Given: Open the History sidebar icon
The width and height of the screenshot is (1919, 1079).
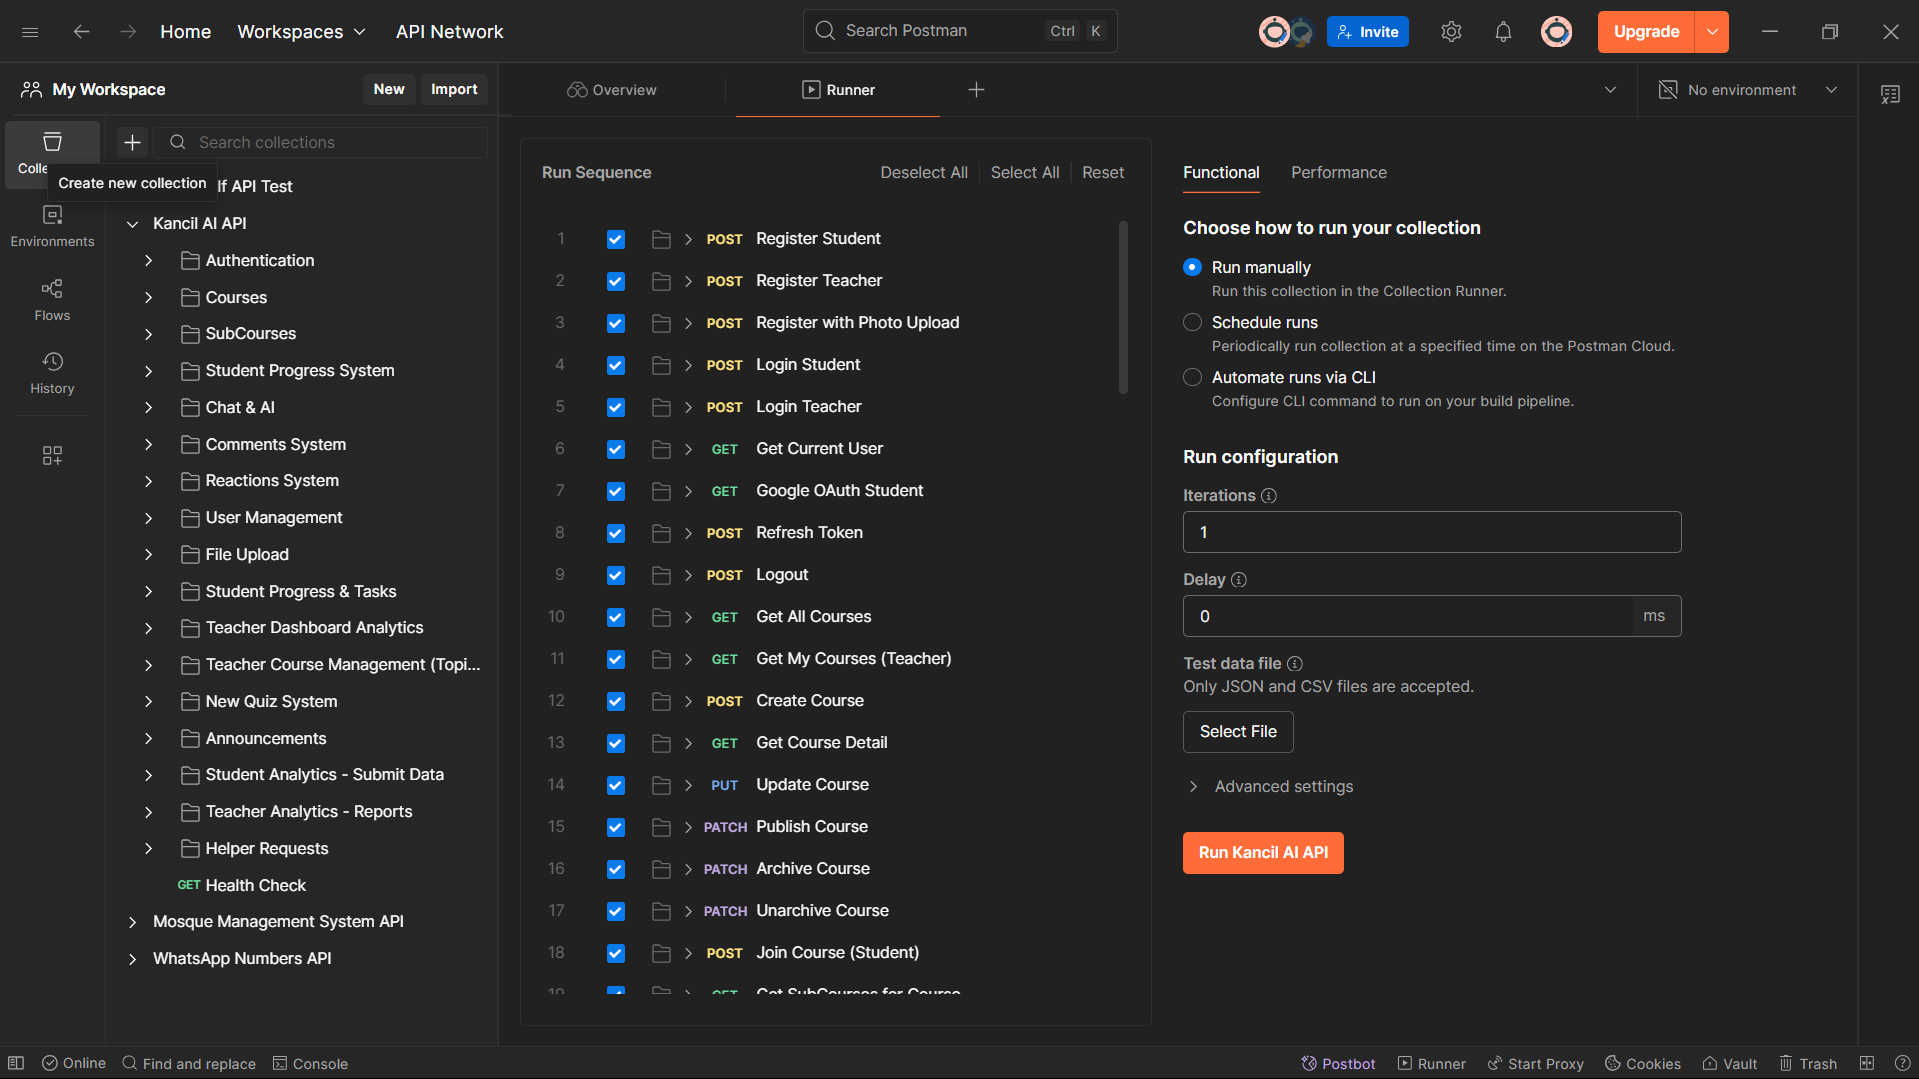Looking at the screenshot, I should 52,373.
